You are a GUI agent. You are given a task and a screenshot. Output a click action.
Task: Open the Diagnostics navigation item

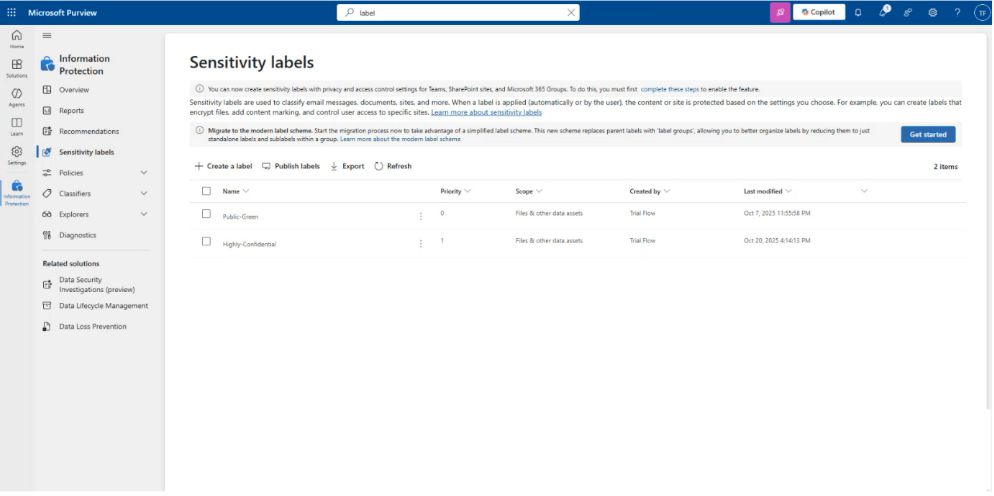[x=77, y=235]
